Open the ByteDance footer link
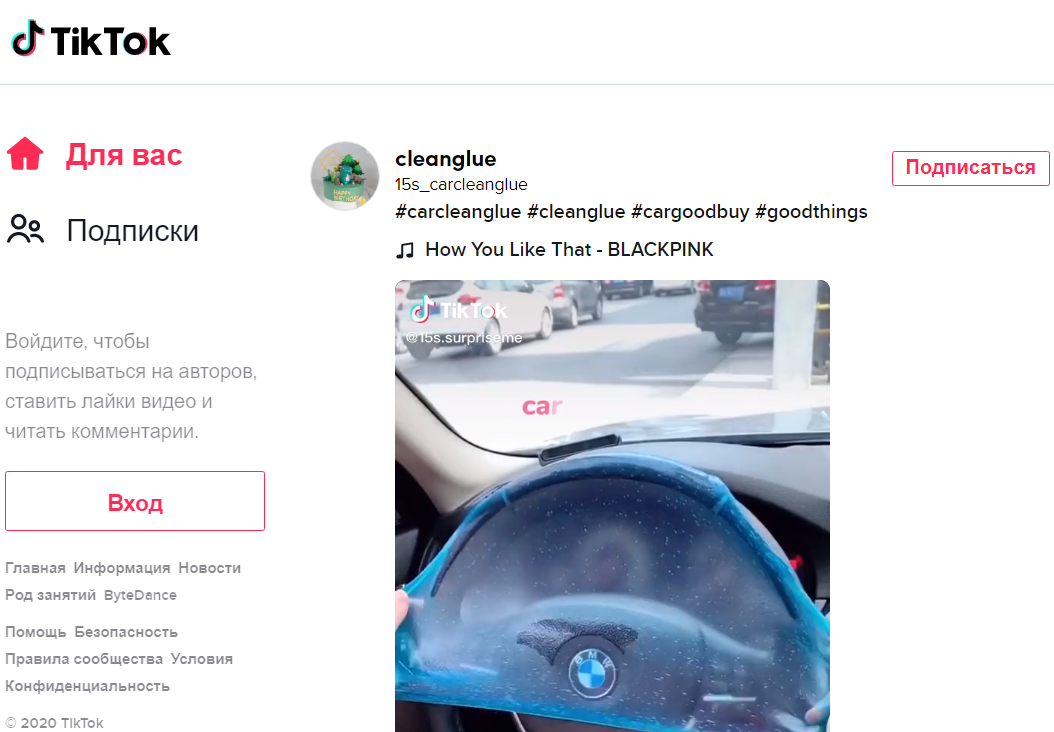Screen dimensions: 1054x732 [140, 595]
